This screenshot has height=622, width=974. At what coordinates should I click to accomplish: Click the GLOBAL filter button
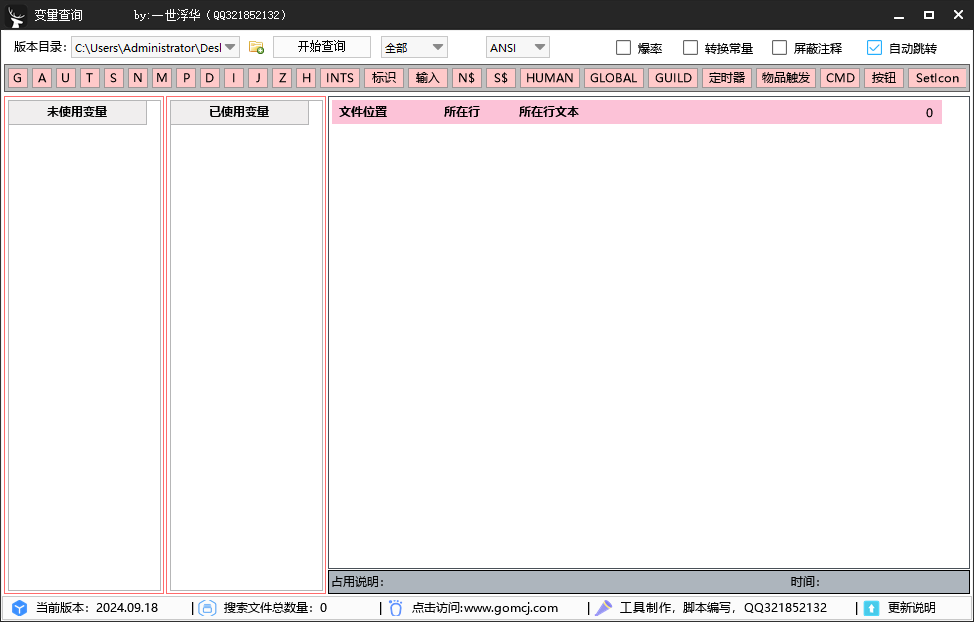coord(612,77)
